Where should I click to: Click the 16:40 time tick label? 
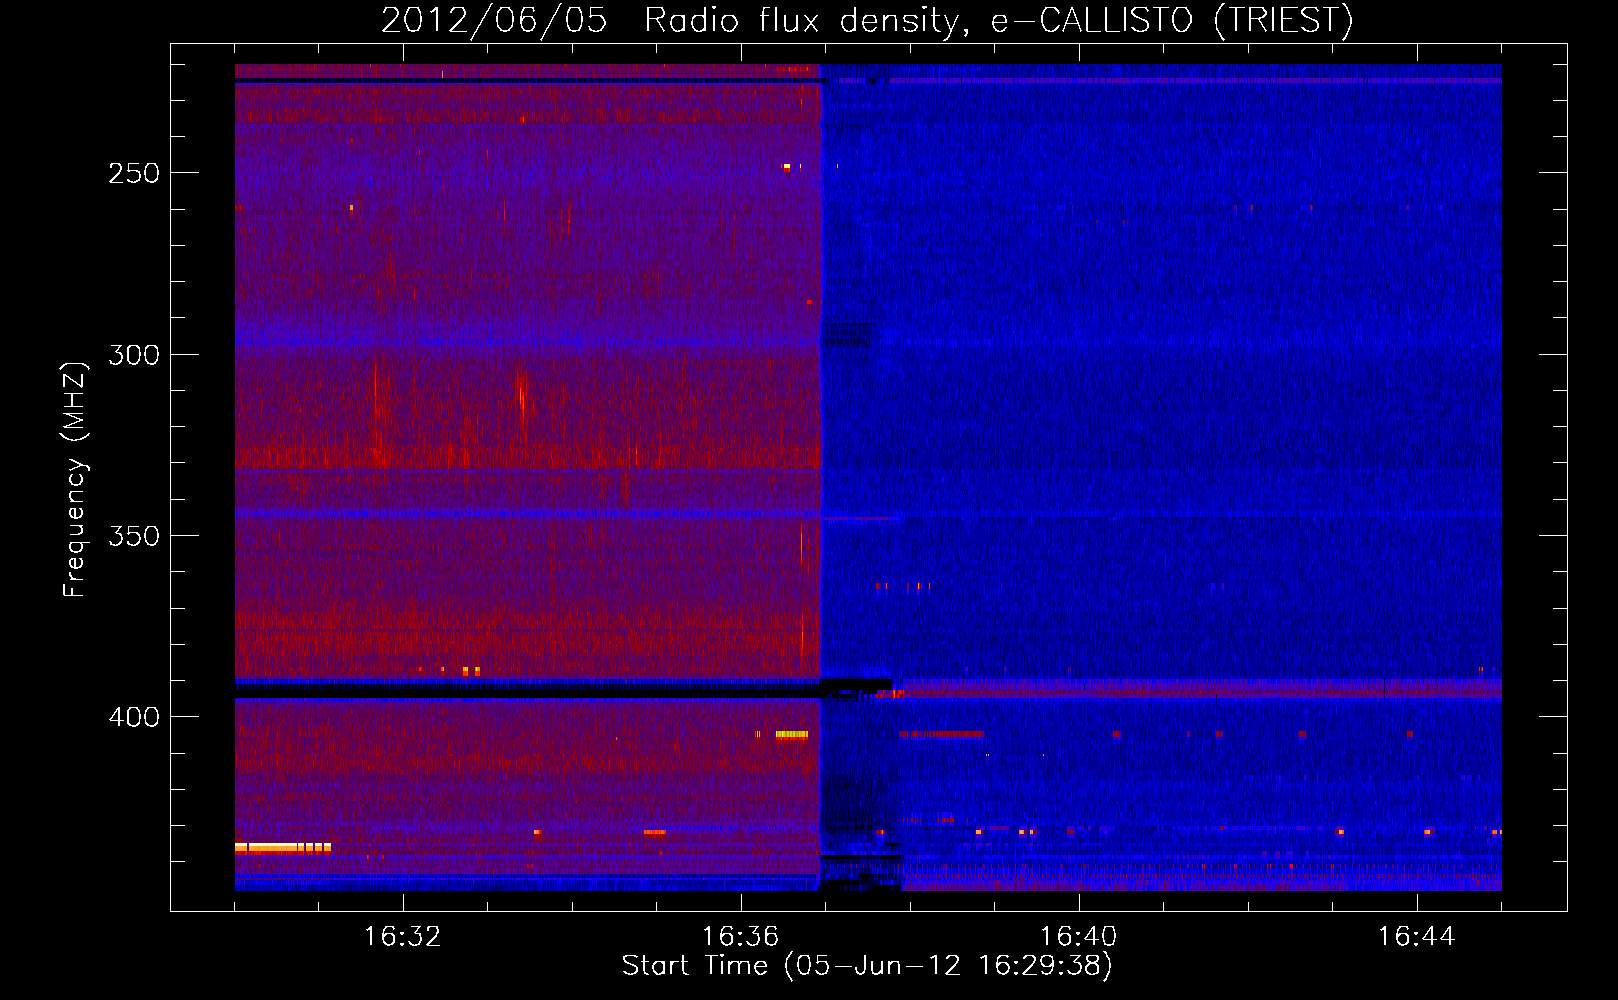[1079, 936]
